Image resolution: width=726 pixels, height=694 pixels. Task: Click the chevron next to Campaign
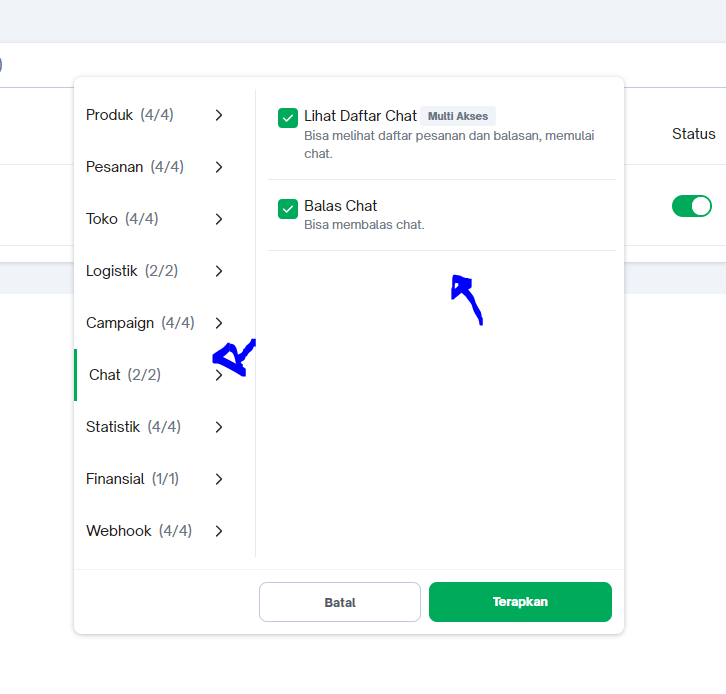[x=219, y=323]
